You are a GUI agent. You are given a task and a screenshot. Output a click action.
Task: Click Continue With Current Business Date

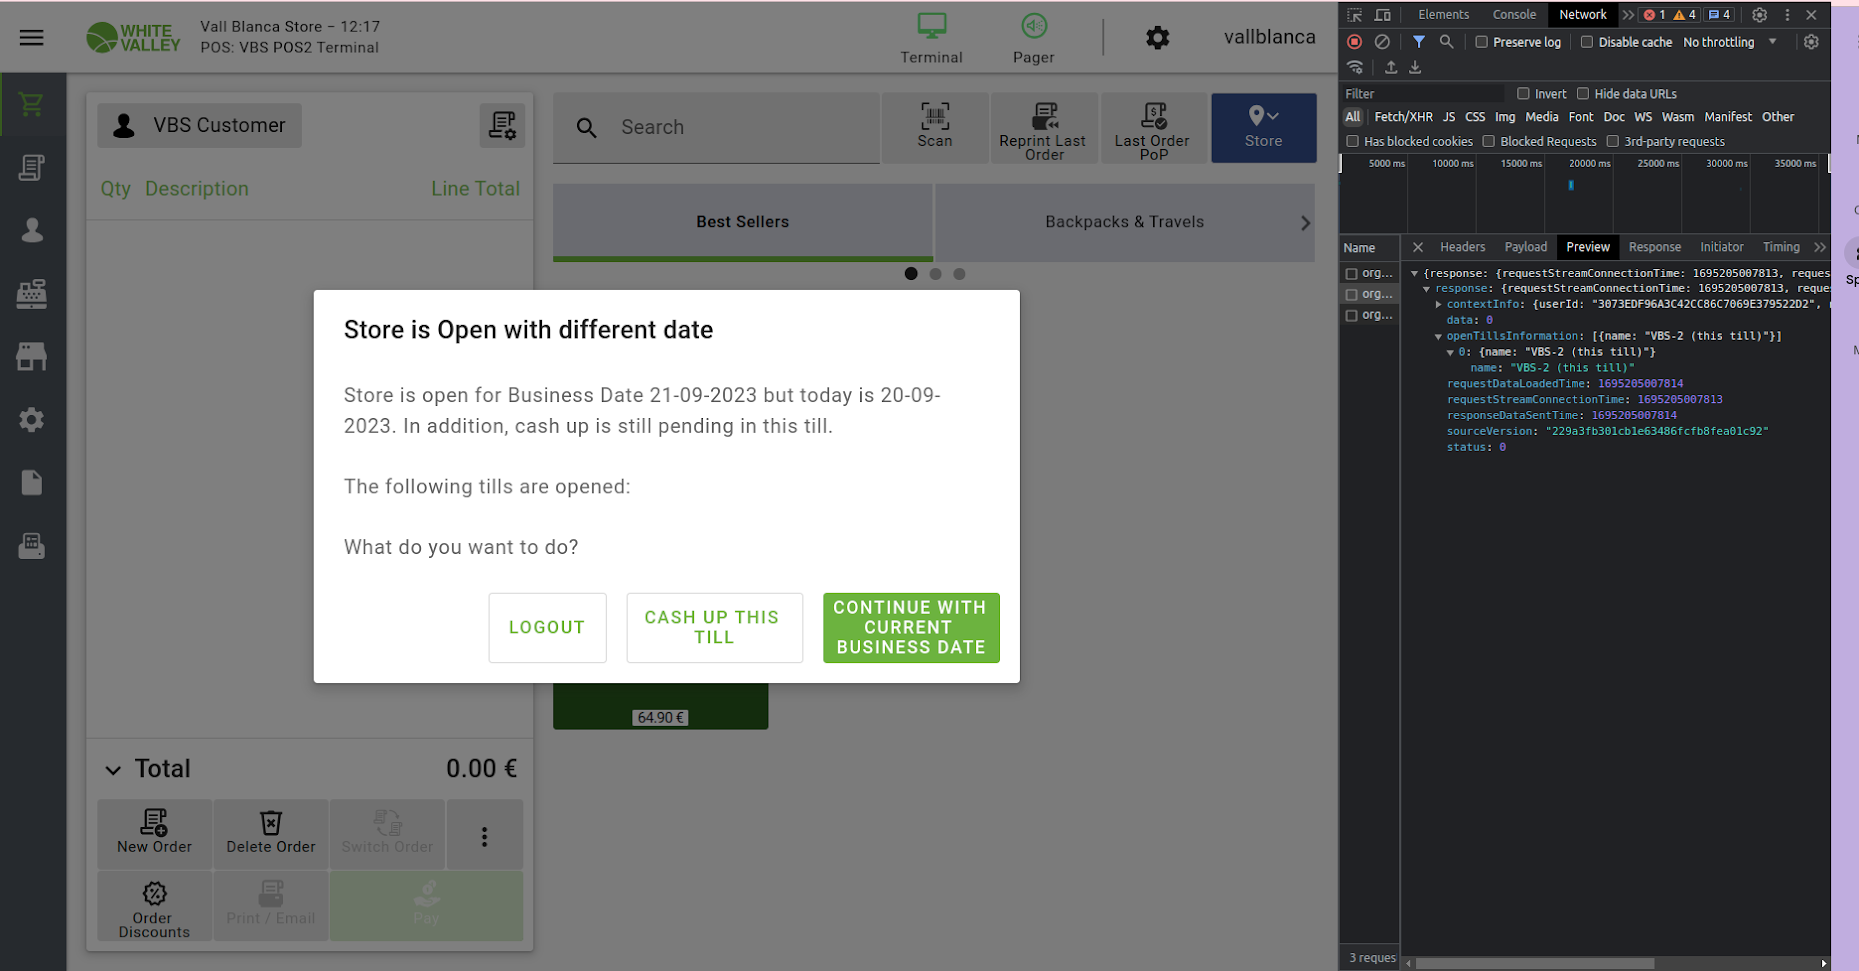pyautogui.click(x=911, y=627)
